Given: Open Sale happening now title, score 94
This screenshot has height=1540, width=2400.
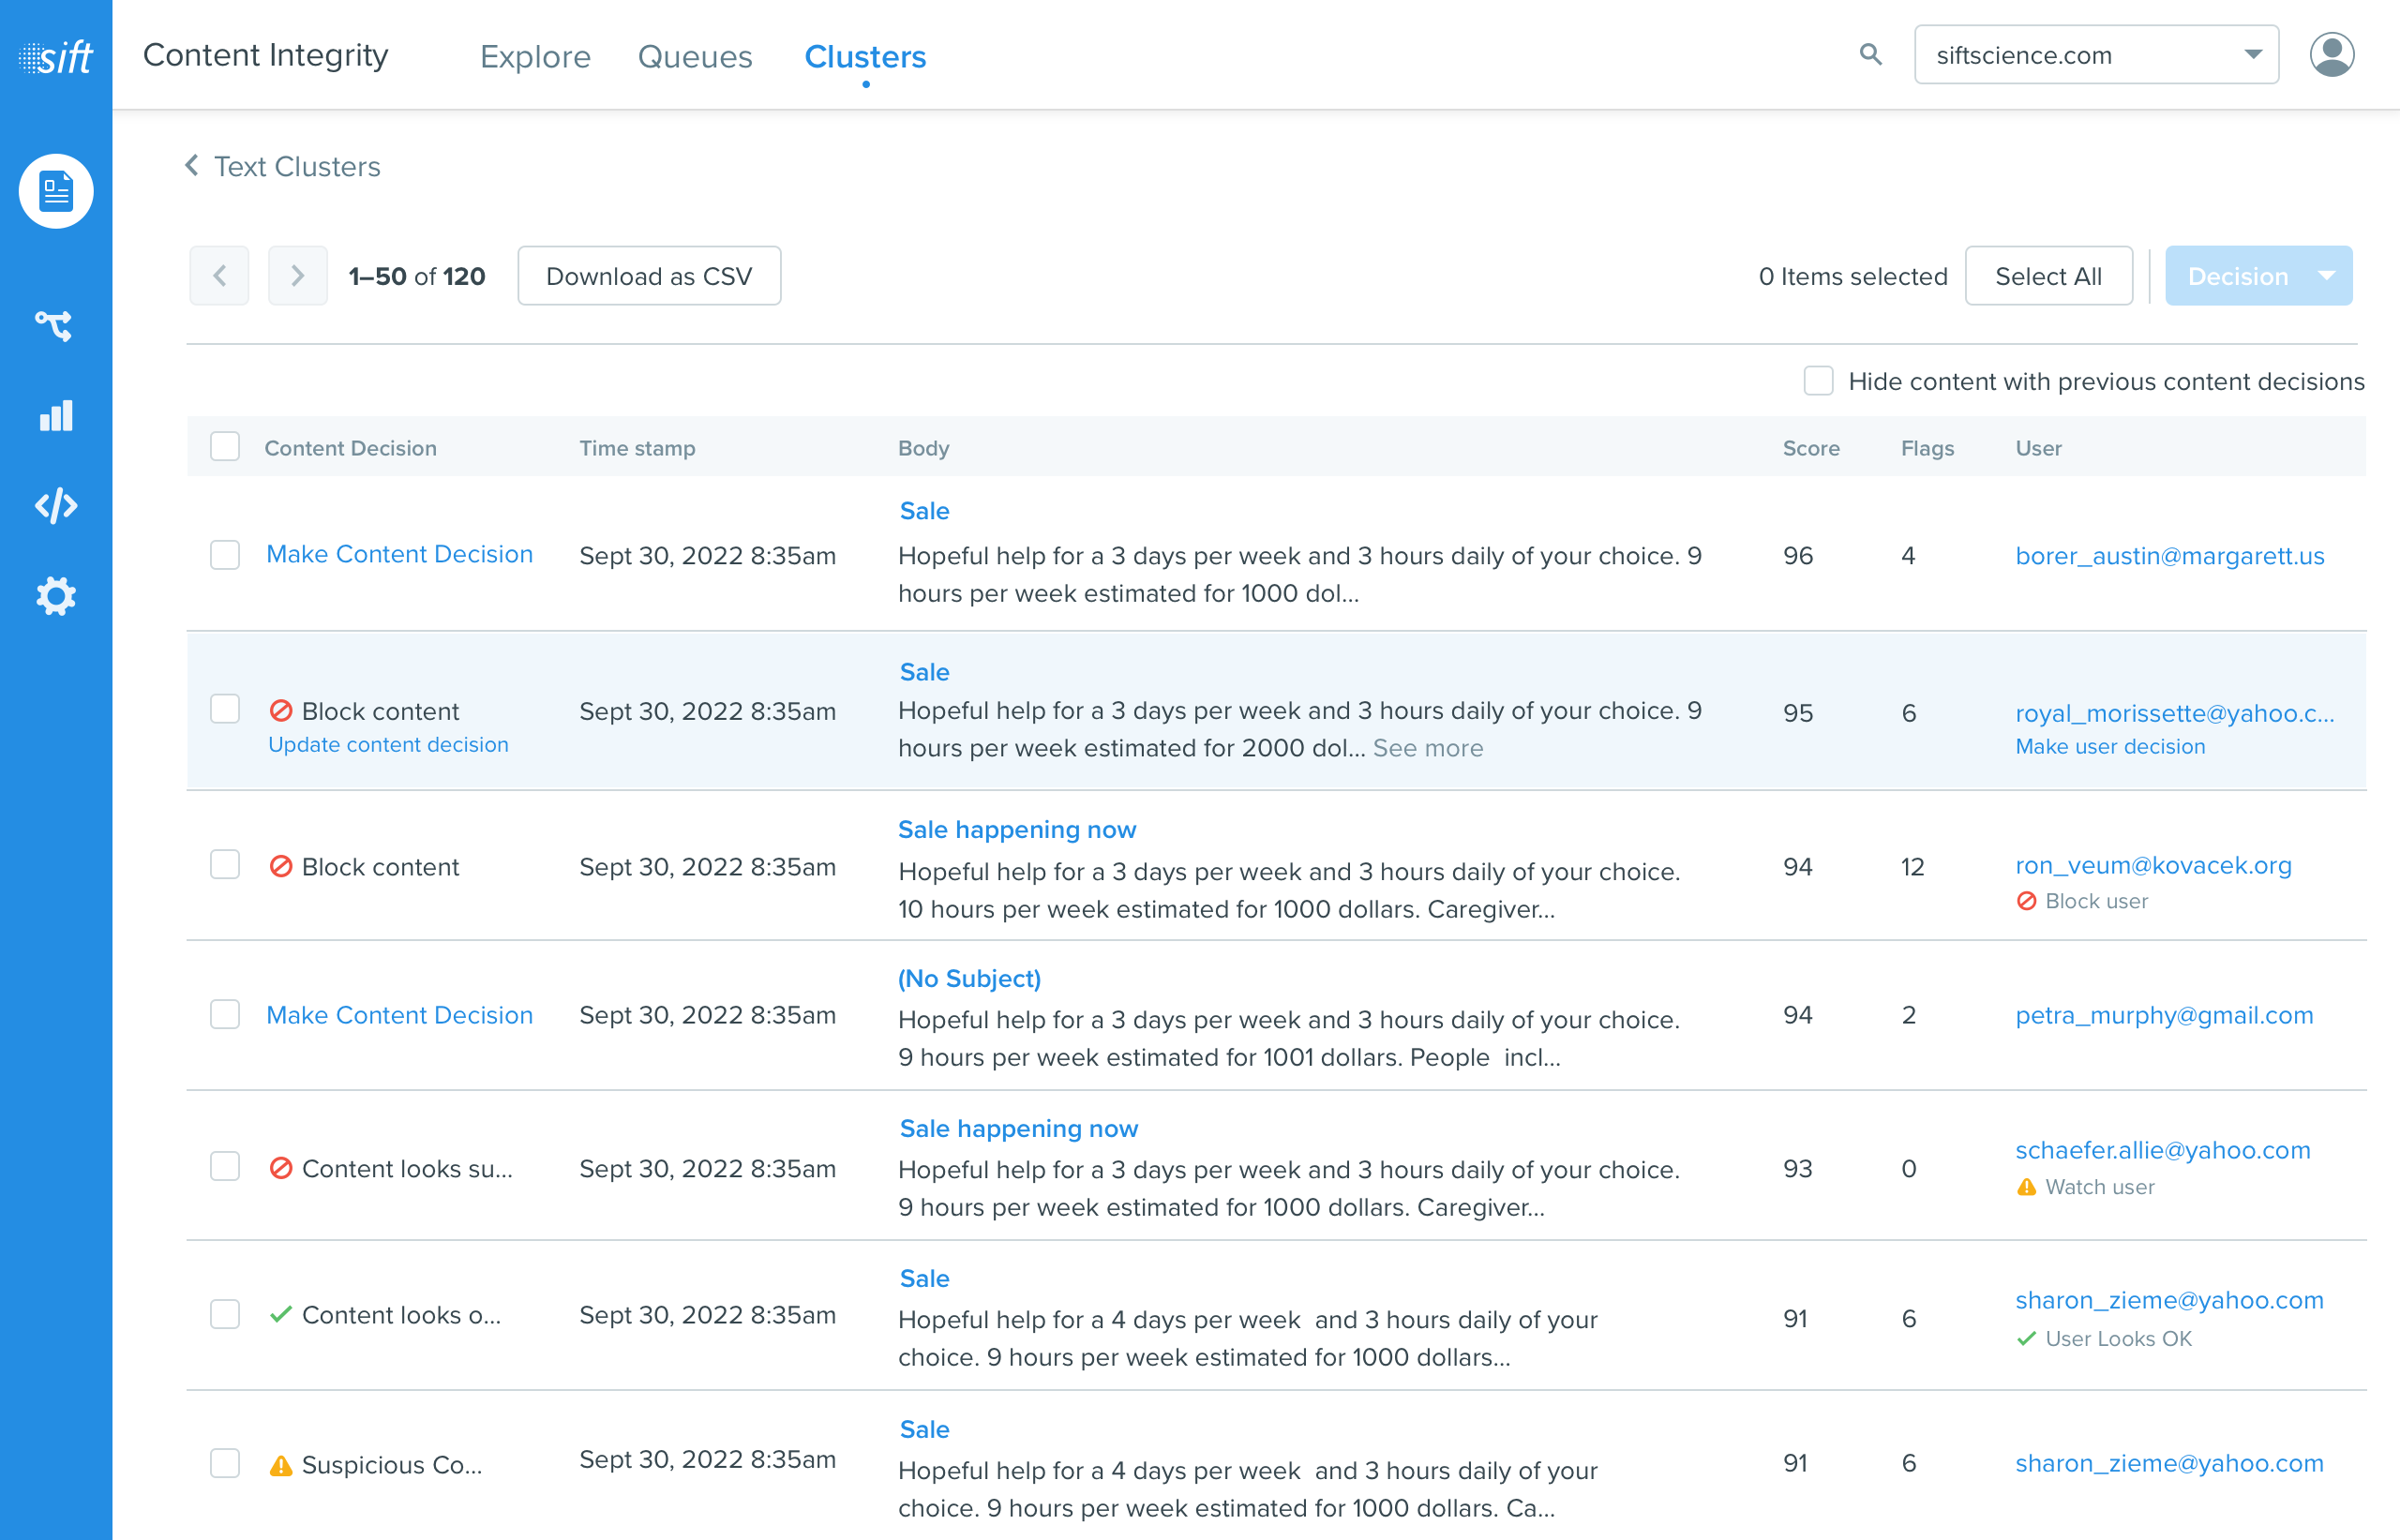Looking at the screenshot, I should pos(1017,829).
